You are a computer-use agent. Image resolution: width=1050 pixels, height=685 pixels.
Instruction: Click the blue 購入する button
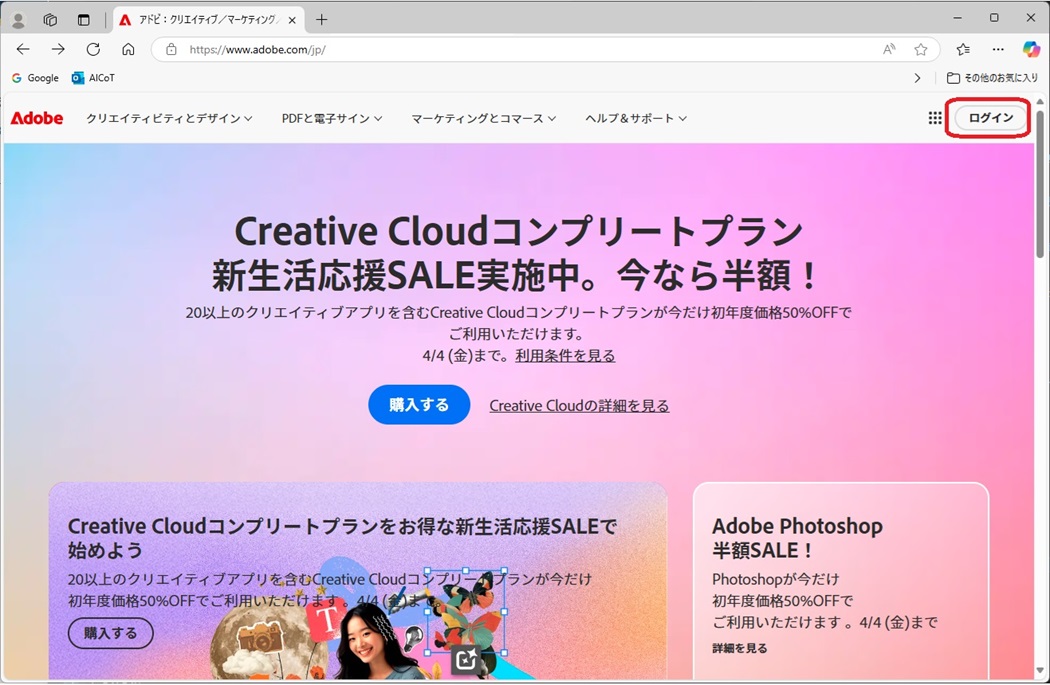(x=419, y=405)
